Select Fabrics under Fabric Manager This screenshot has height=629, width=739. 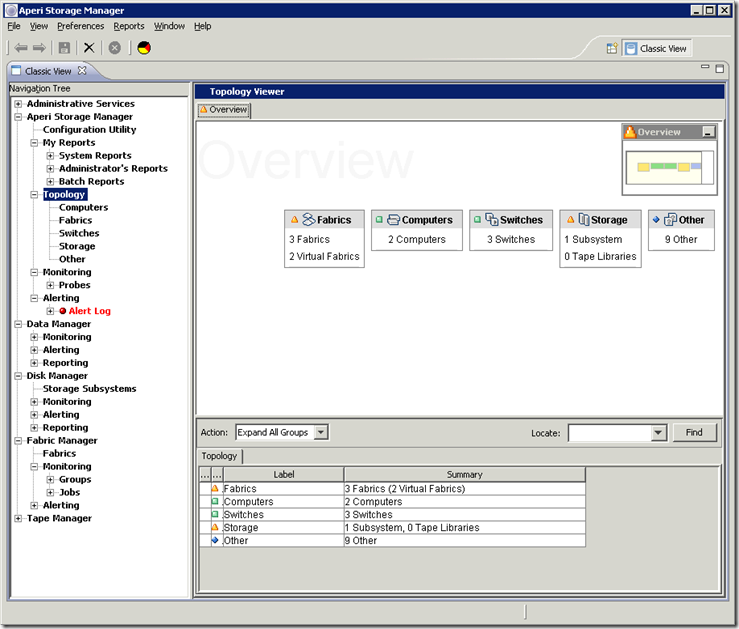pyautogui.click(x=59, y=453)
